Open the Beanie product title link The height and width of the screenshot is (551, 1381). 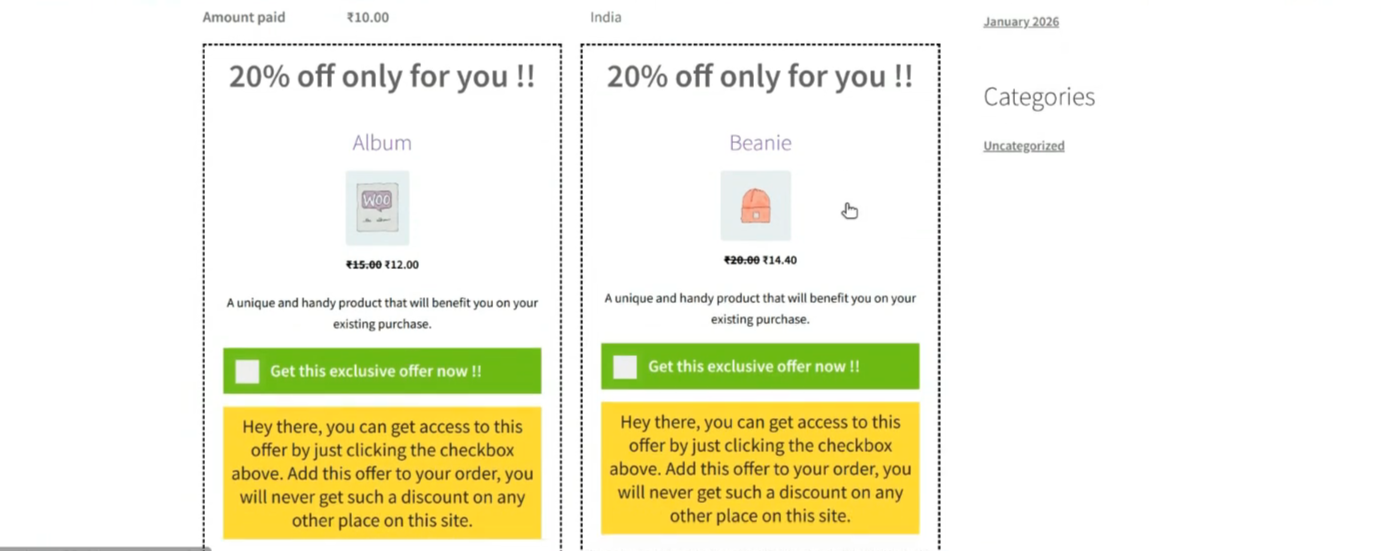(760, 143)
